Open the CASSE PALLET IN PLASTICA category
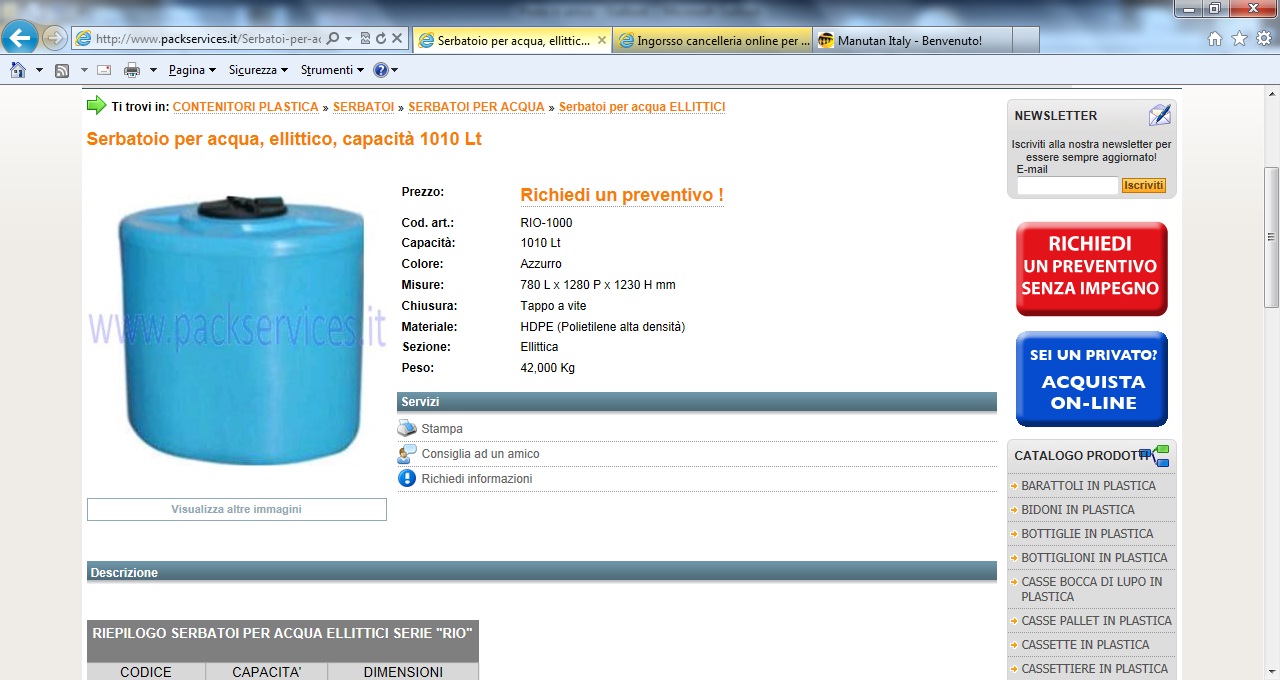The width and height of the screenshot is (1280, 680). point(1096,621)
